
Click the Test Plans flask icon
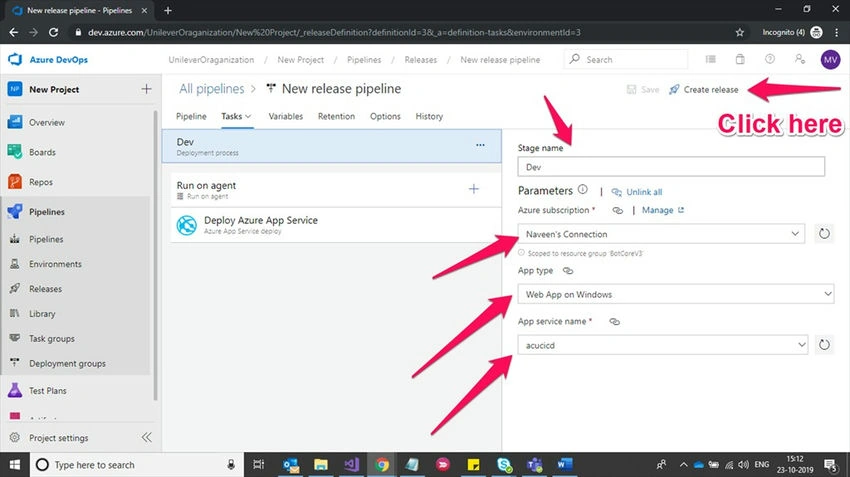click(x=15, y=390)
